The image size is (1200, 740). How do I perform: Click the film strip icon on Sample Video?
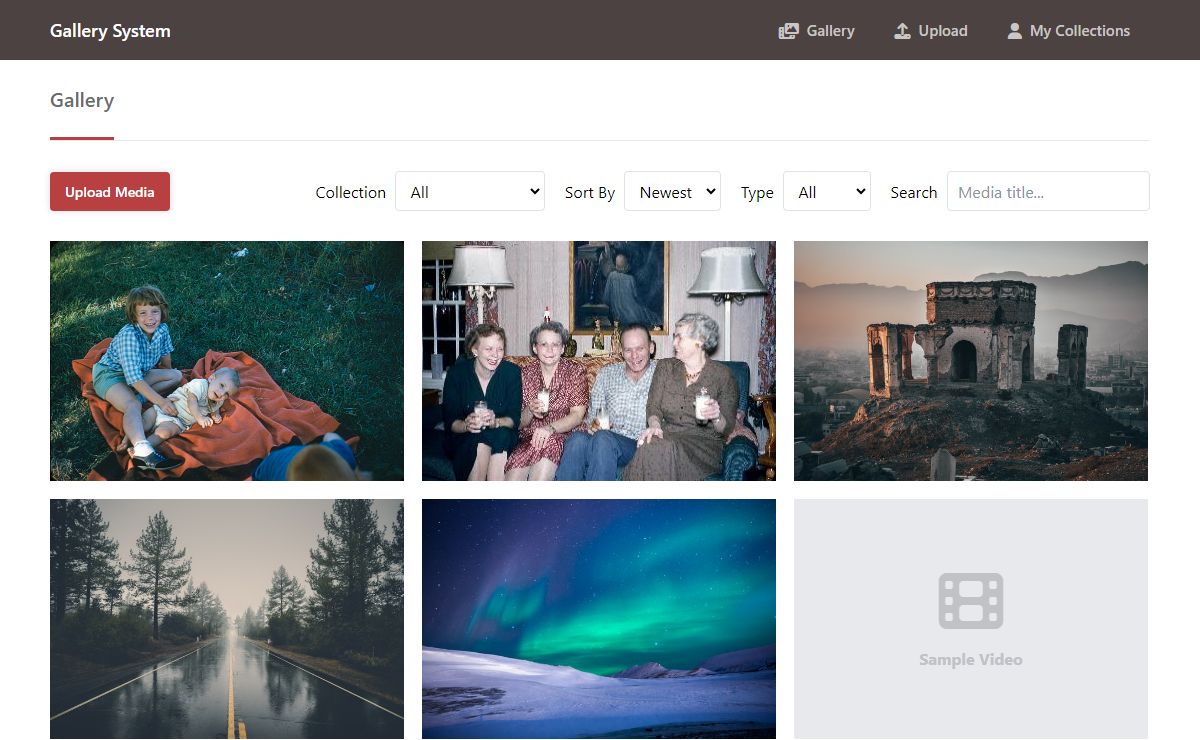click(970, 601)
